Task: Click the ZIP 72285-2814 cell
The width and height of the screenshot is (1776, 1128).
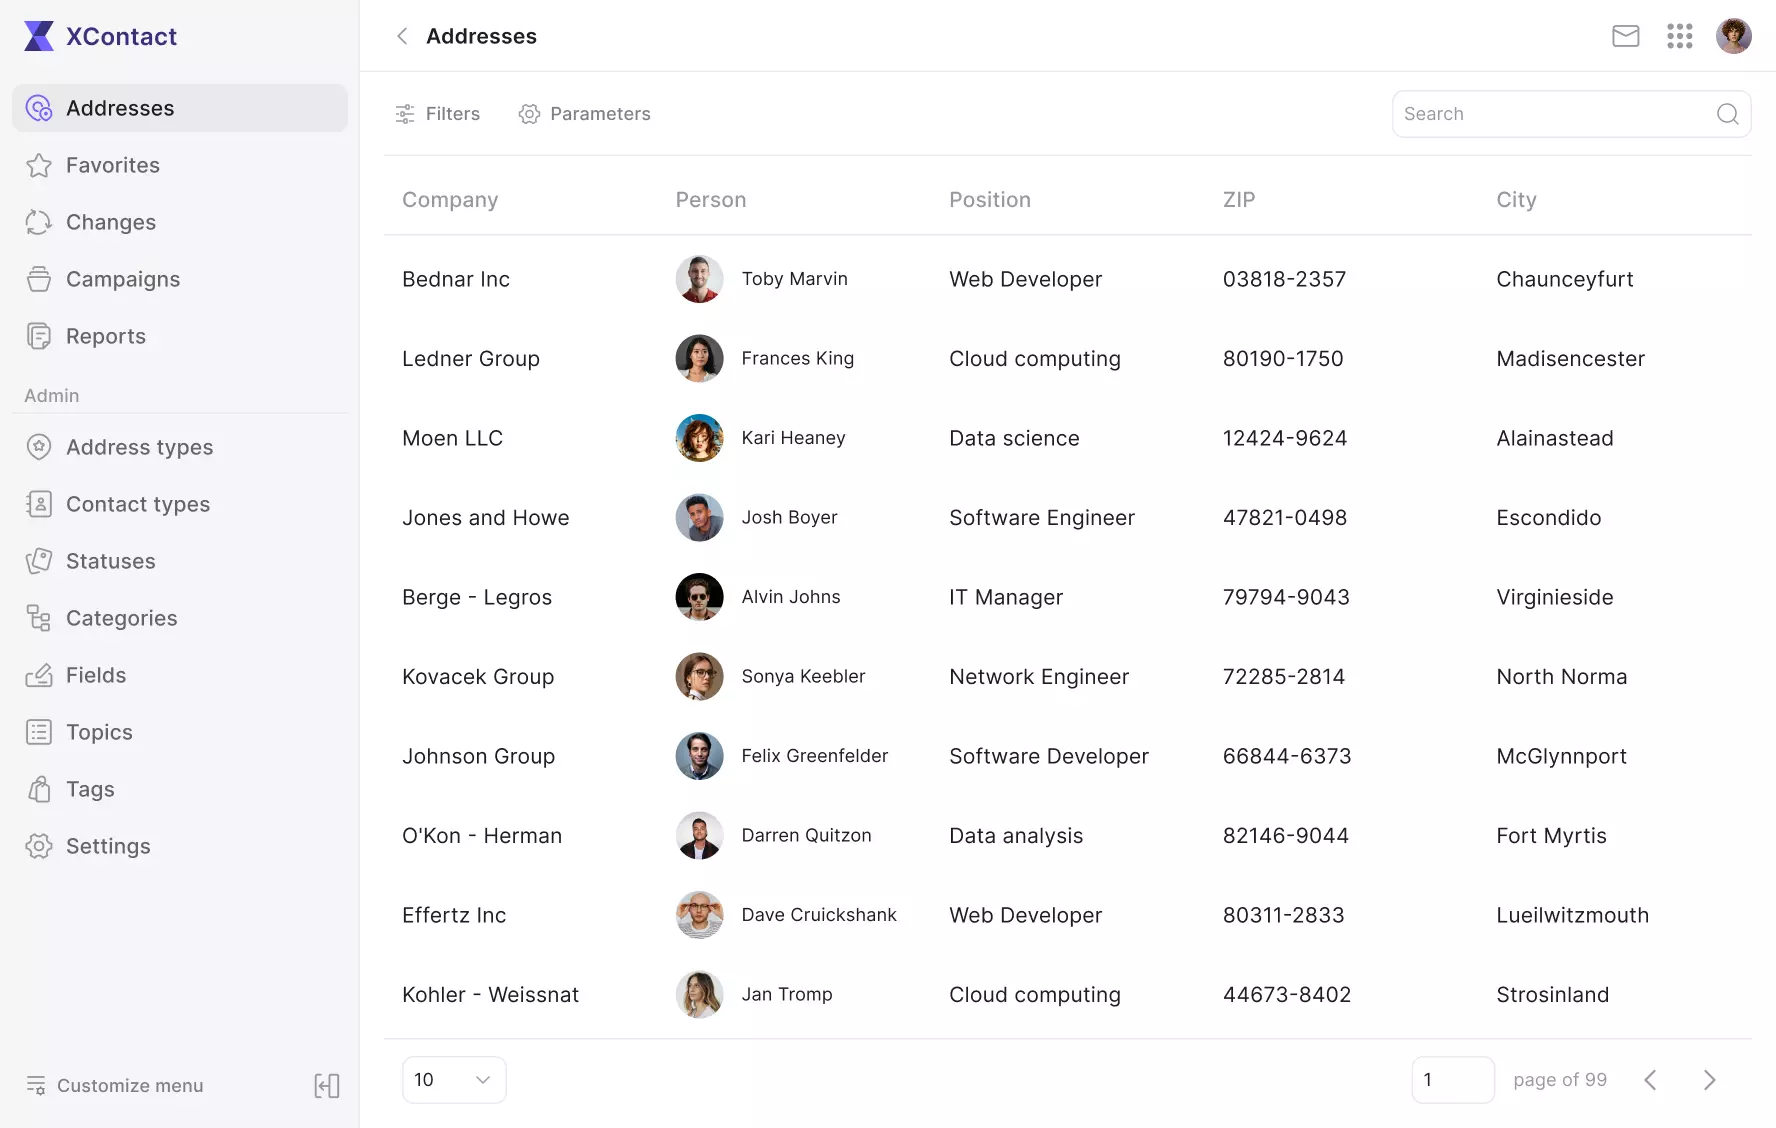Action: pyautogui.click(x=1284, y=677)
